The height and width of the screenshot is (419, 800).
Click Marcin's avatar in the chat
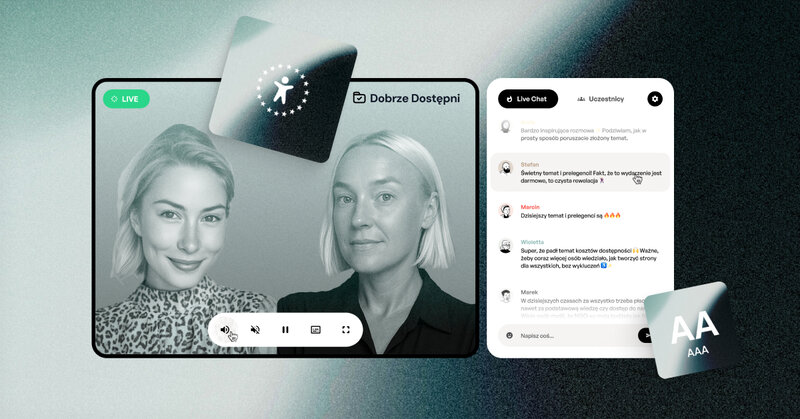[506, 212]
